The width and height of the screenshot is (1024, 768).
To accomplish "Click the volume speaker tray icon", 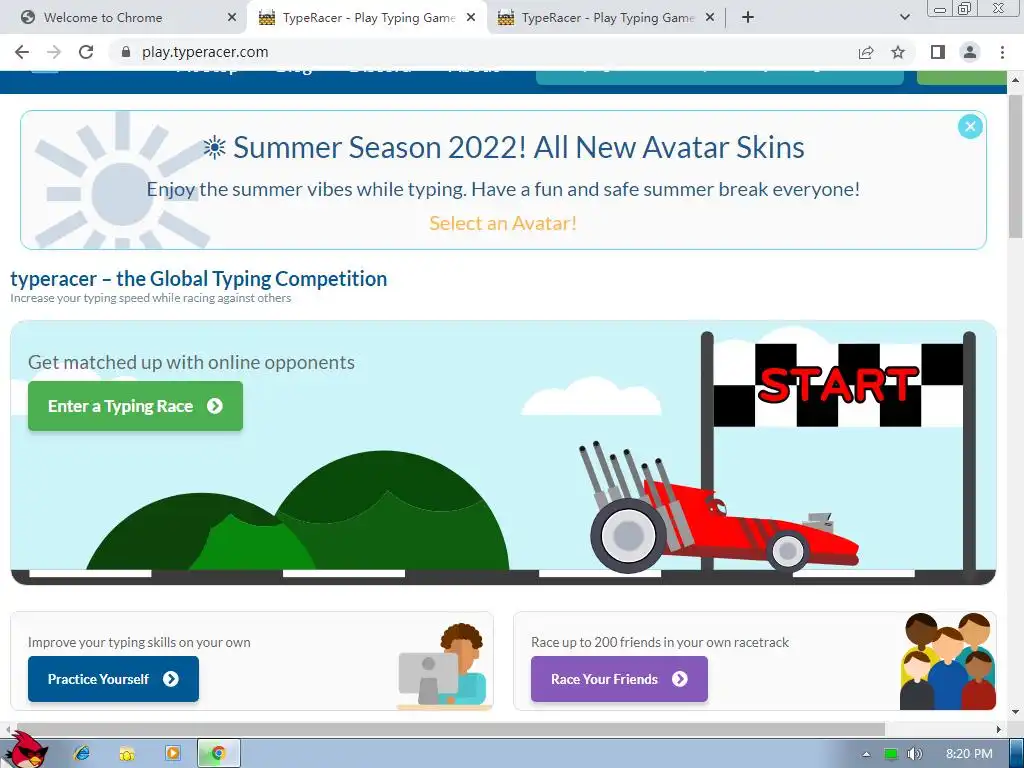I will pos(914,754).
